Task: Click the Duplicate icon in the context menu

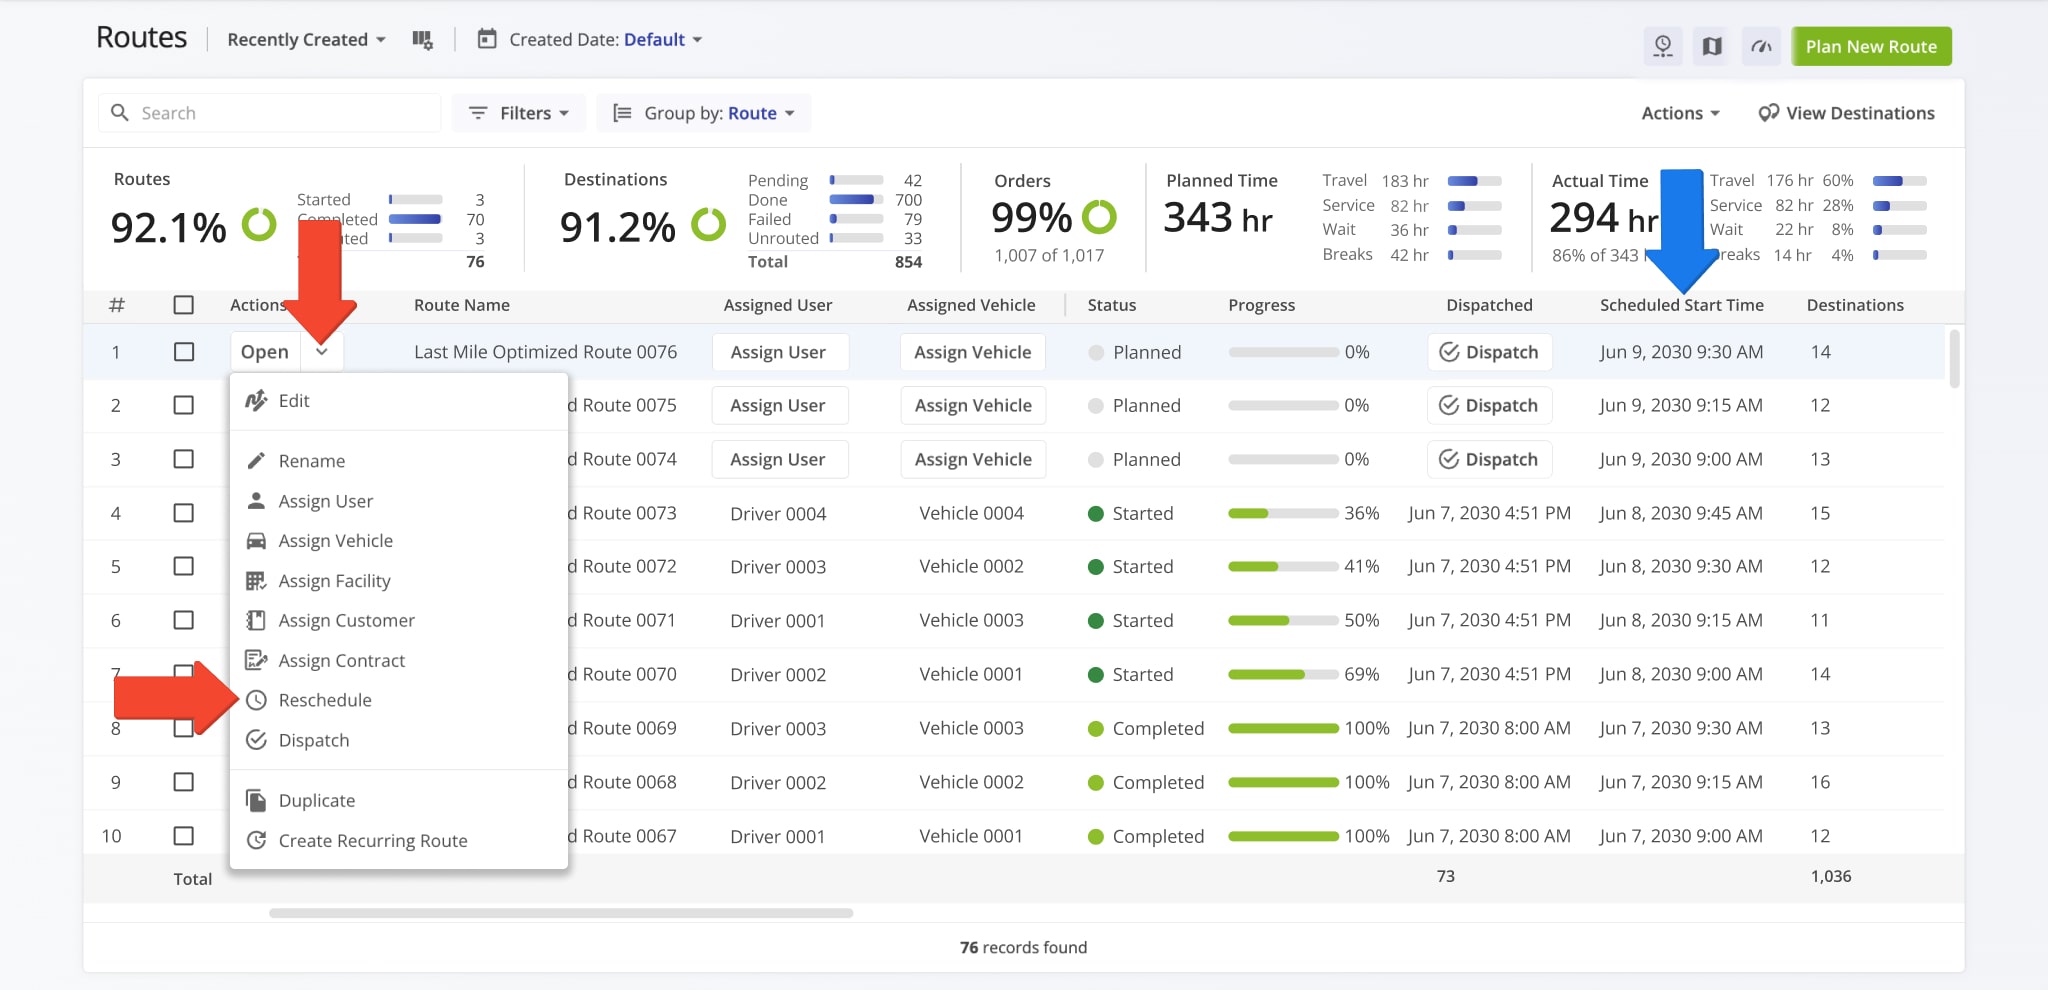Action: point(257,800)
